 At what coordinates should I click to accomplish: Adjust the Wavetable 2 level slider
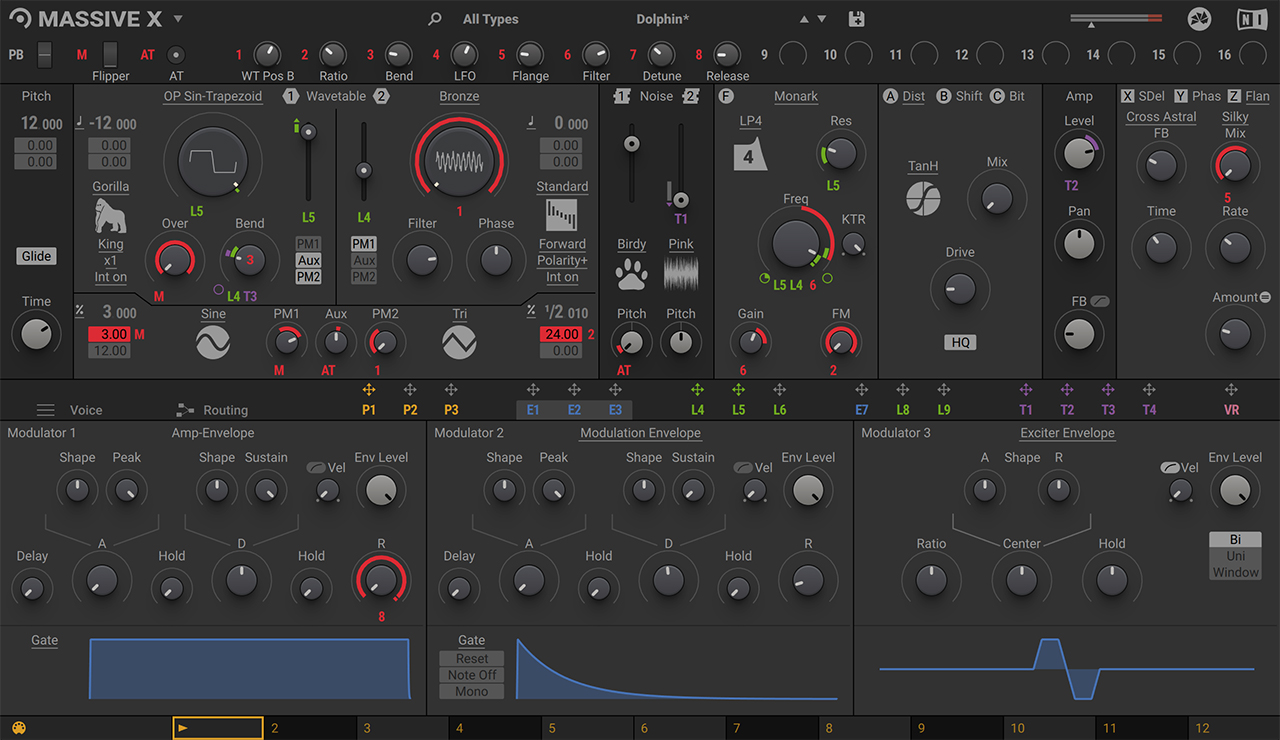coord(364,170)
